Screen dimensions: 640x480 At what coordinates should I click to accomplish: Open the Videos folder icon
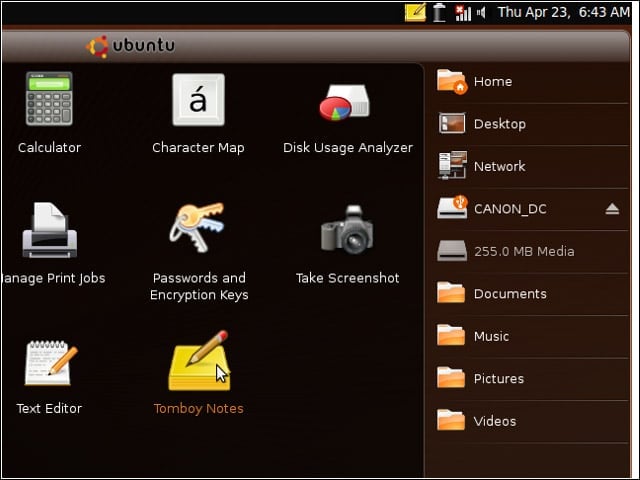coord(451,420)
